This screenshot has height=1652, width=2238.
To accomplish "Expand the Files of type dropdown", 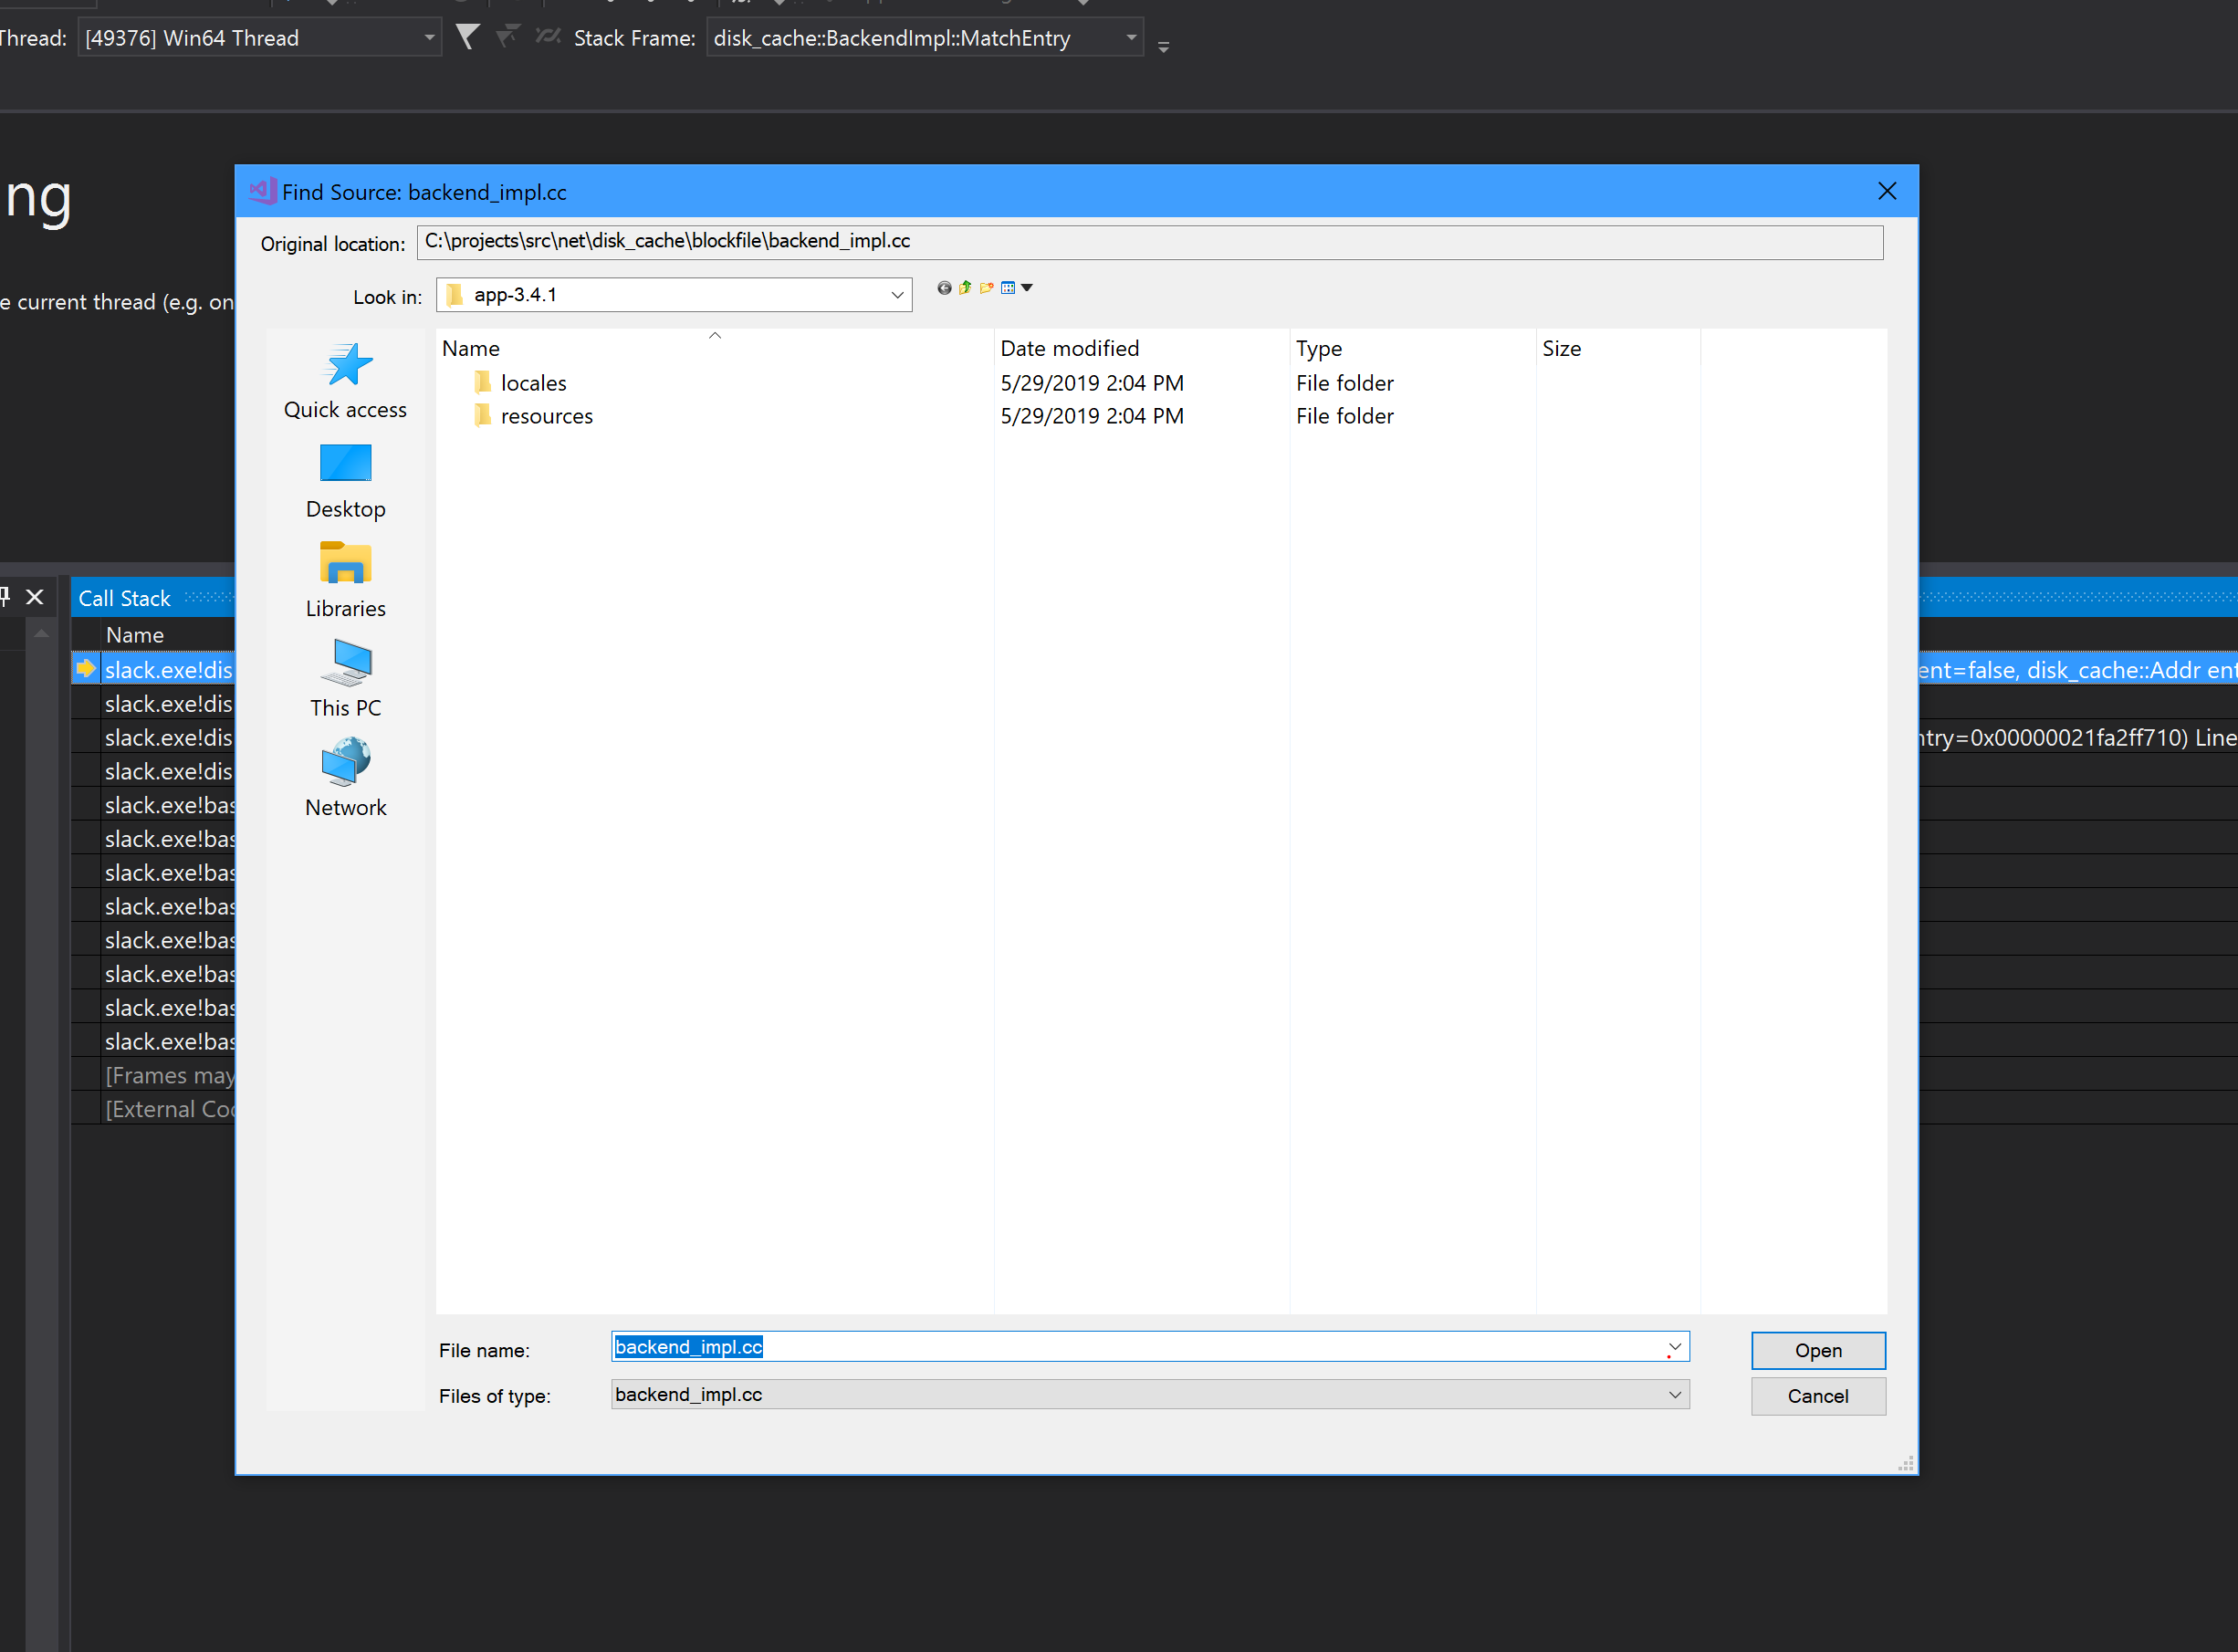I will [x=1673, y=1395].
